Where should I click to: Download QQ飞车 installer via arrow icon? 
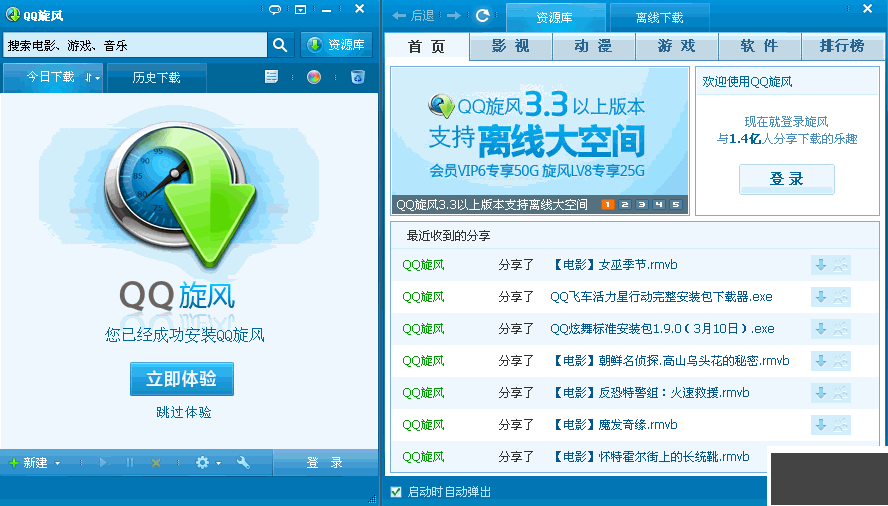(x=821, y=297)
